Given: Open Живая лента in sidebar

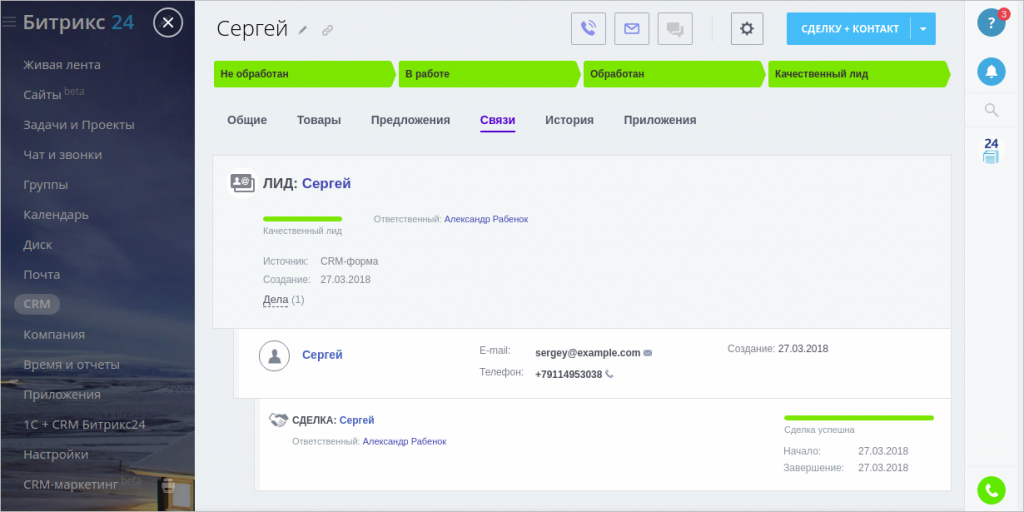Looking at the screenshot, I should point(62,65).
